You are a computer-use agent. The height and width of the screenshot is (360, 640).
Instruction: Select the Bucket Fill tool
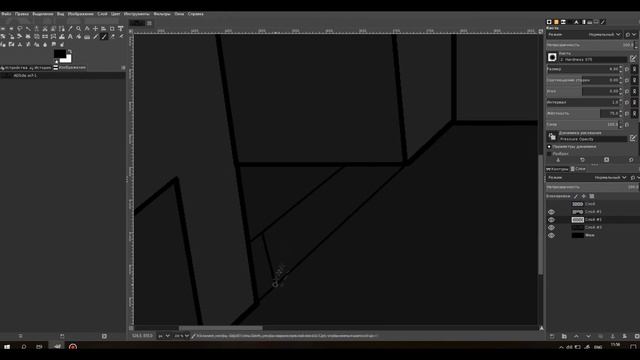pos(78,37)
